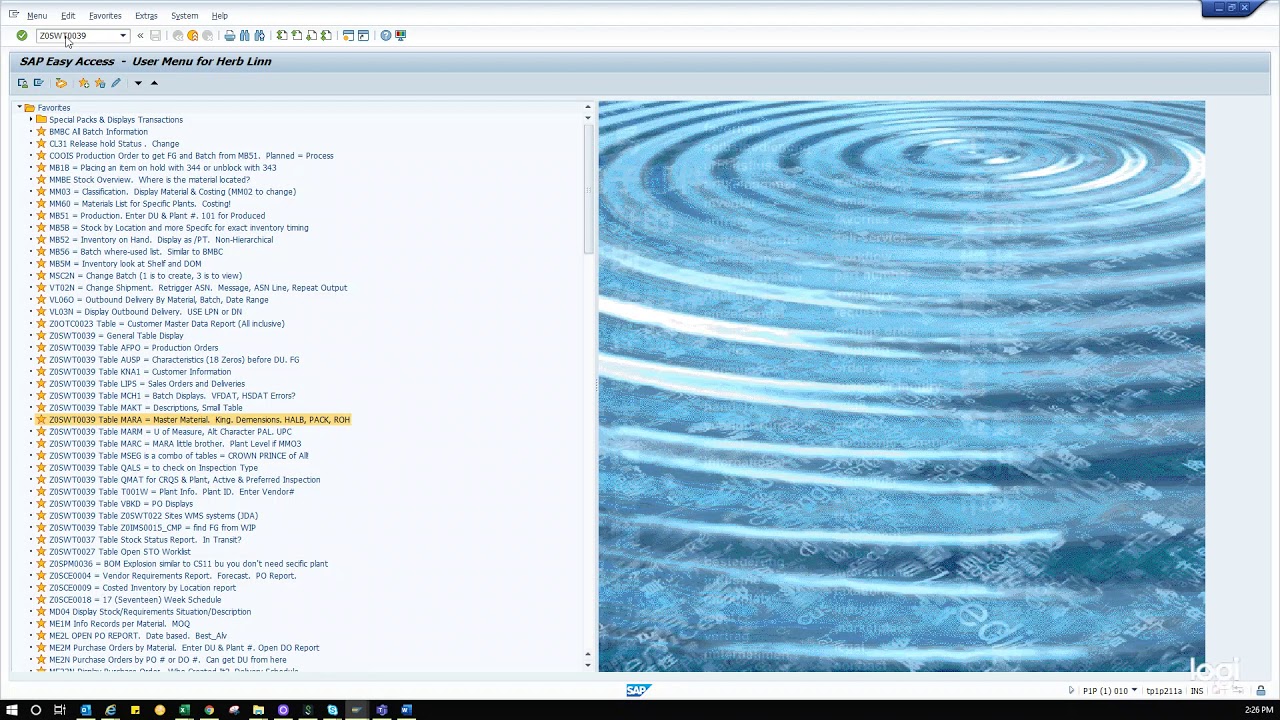Go to Next Page icon
This screenshot has height=720, width=1280.
tap(312, 36)
